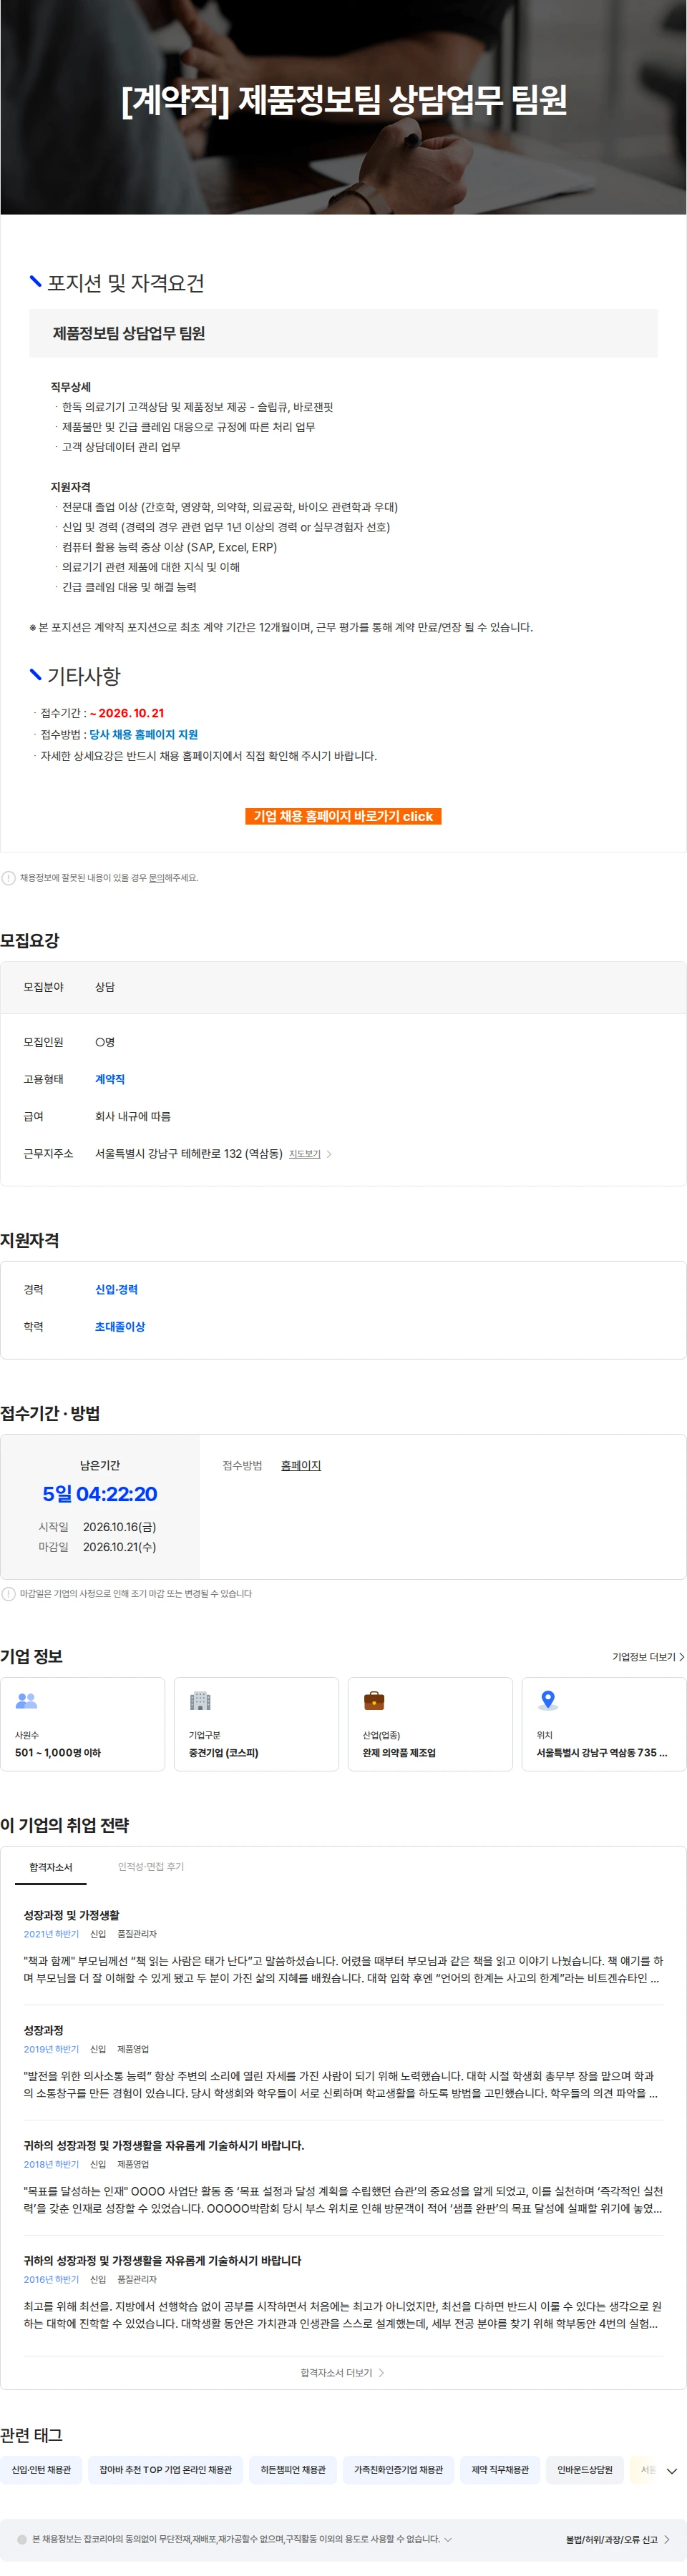
Task: Switch to 인적성·면접 후기 tab
Action: (x=151, y=1866)
